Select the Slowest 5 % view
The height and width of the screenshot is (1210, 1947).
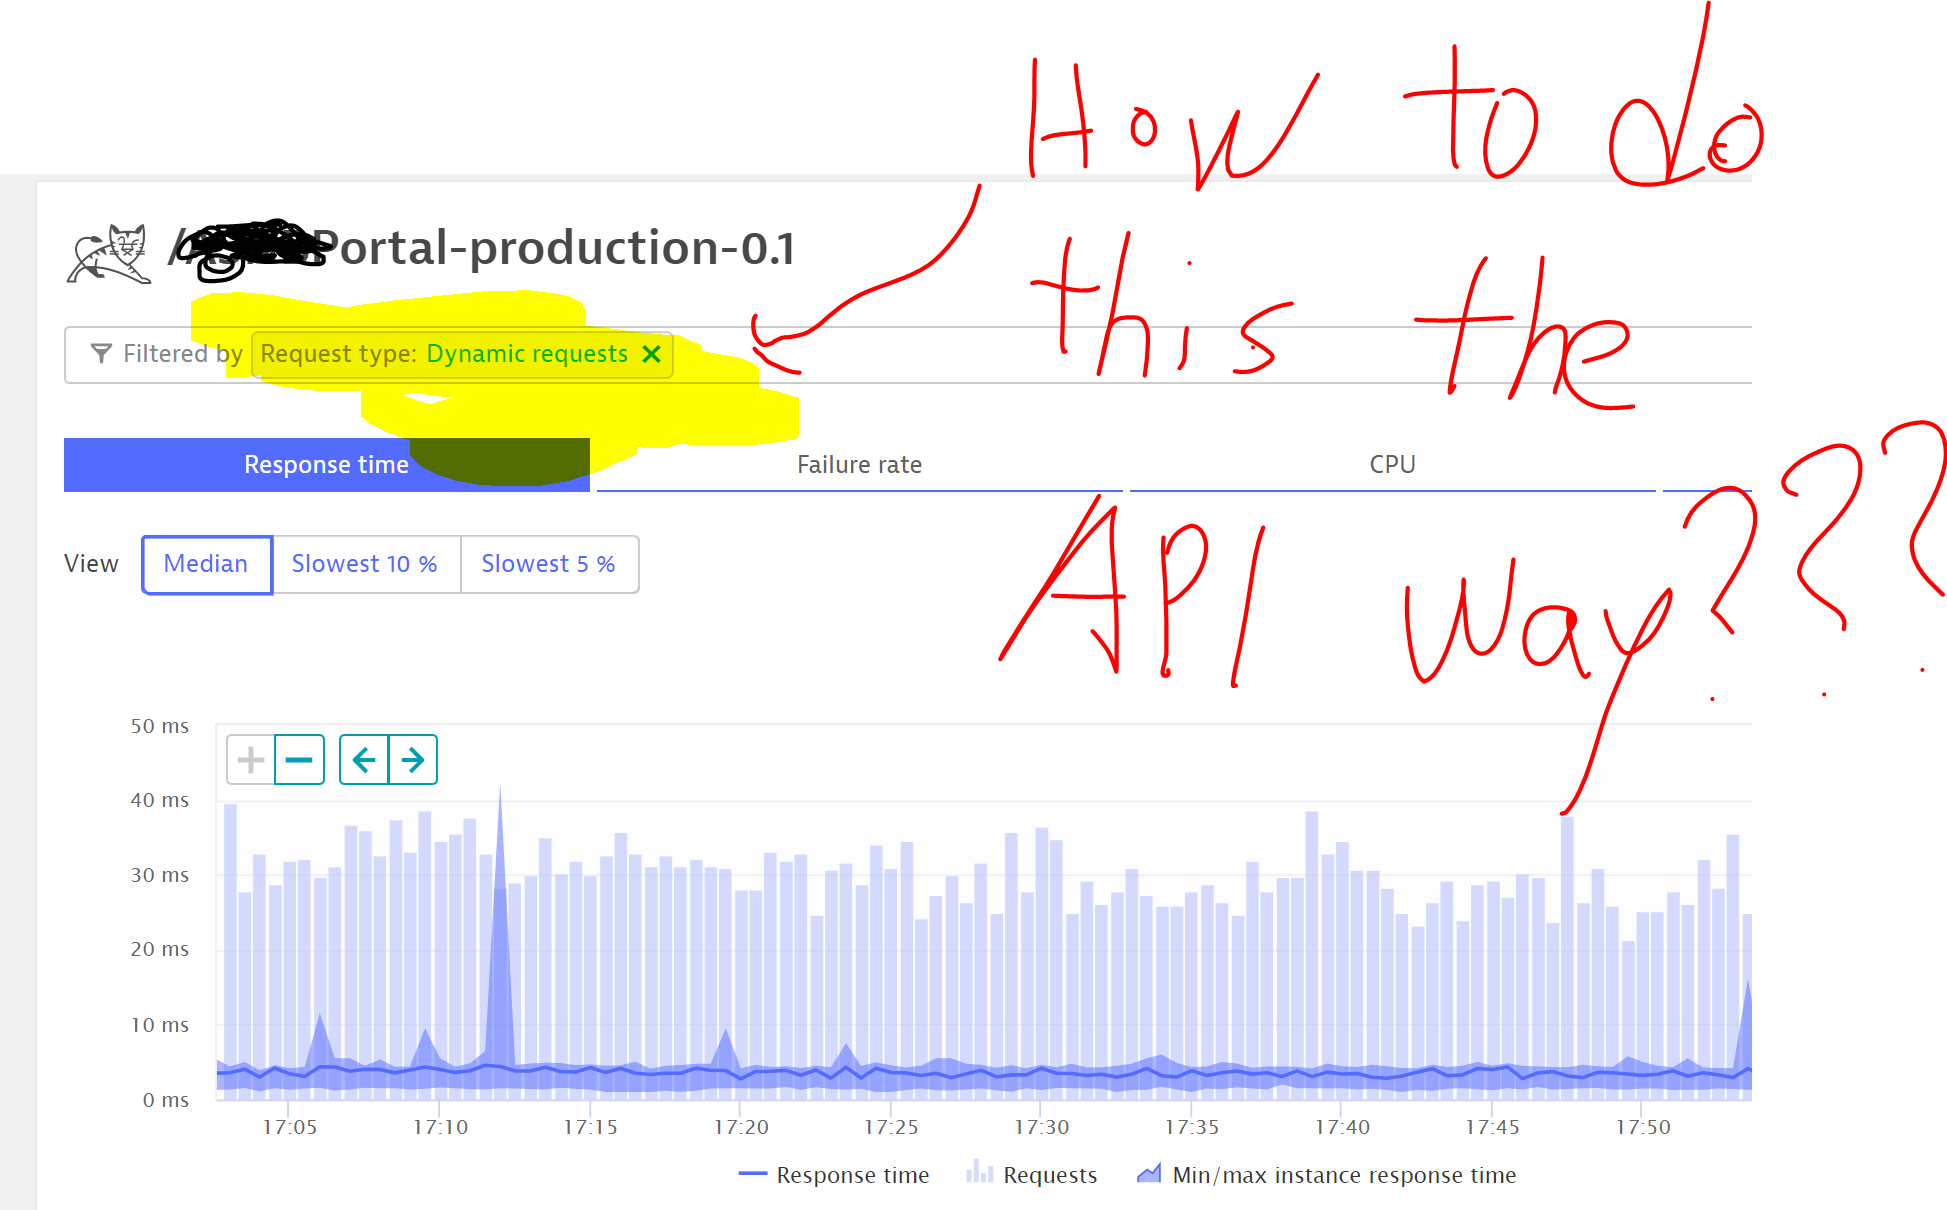(x=548, y=564)
